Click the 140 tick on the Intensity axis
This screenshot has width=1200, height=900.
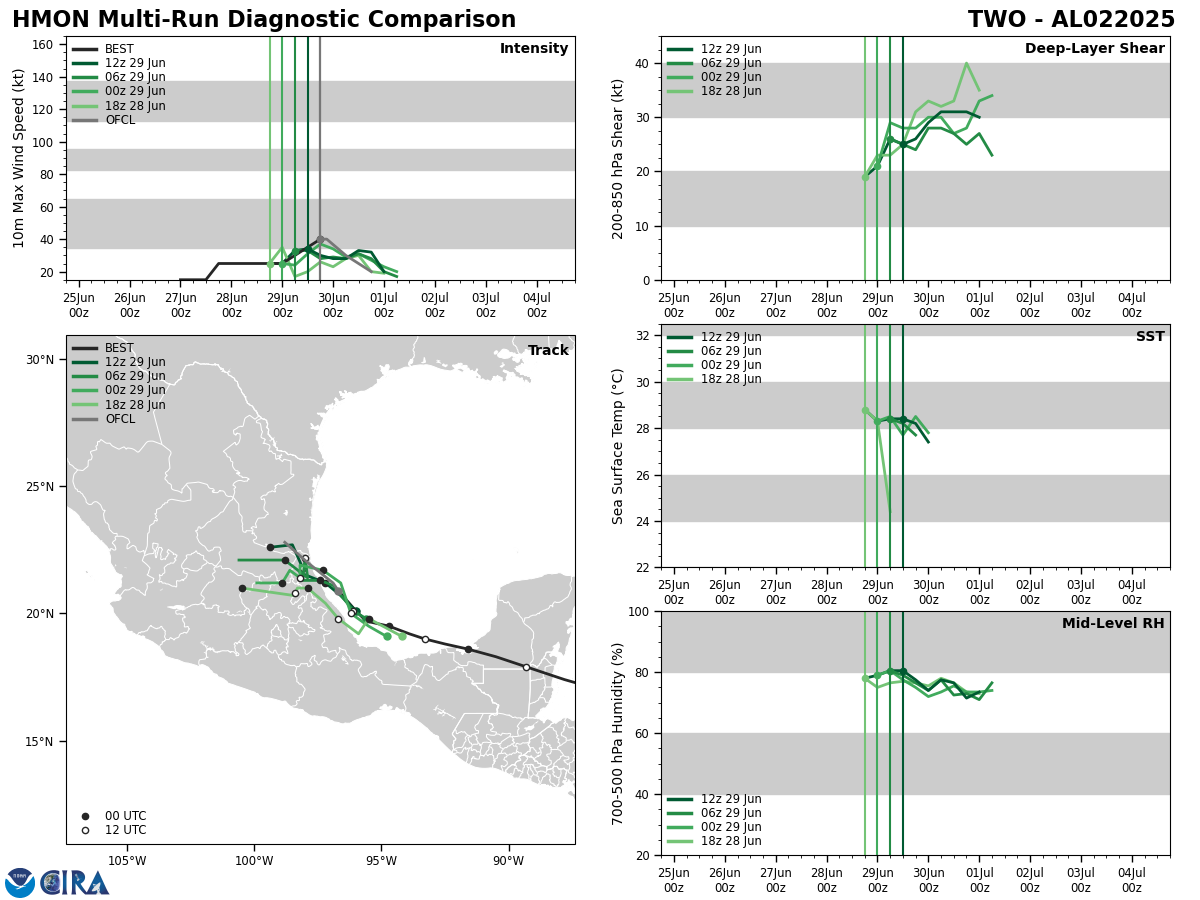[x=44, y=77]
